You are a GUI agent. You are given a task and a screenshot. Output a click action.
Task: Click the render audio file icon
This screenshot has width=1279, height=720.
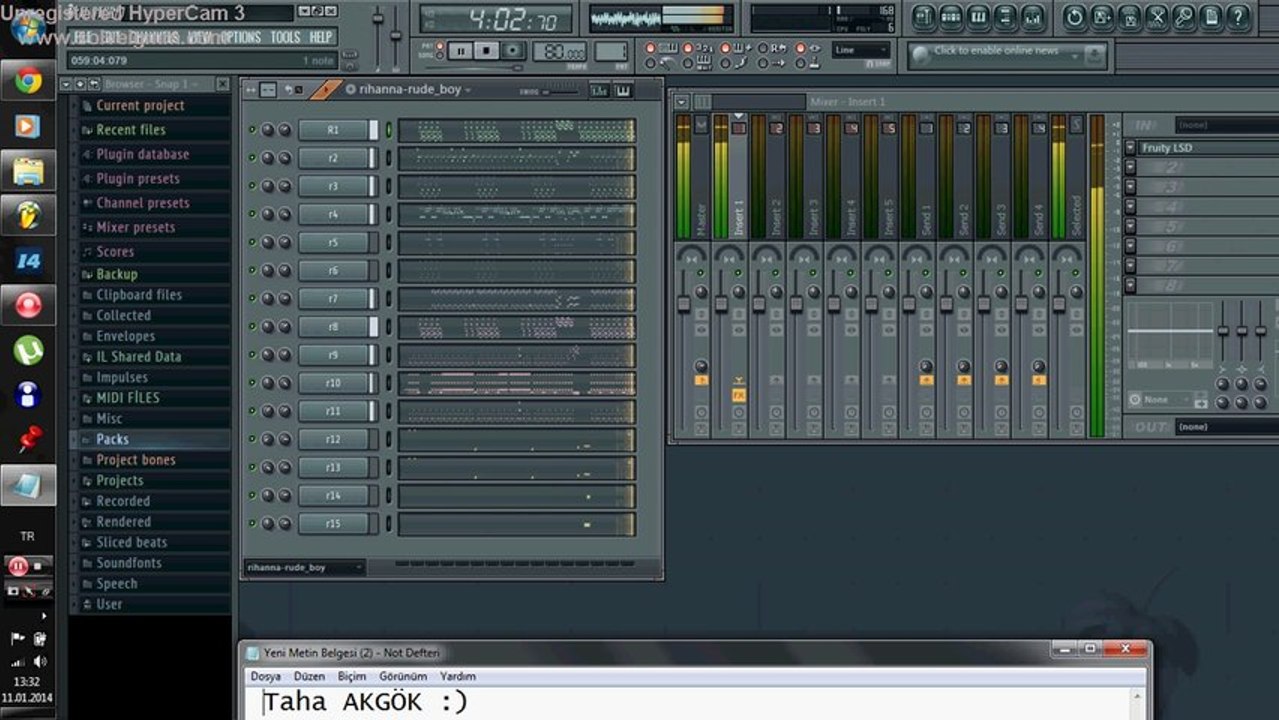[x=1128, y=17]
